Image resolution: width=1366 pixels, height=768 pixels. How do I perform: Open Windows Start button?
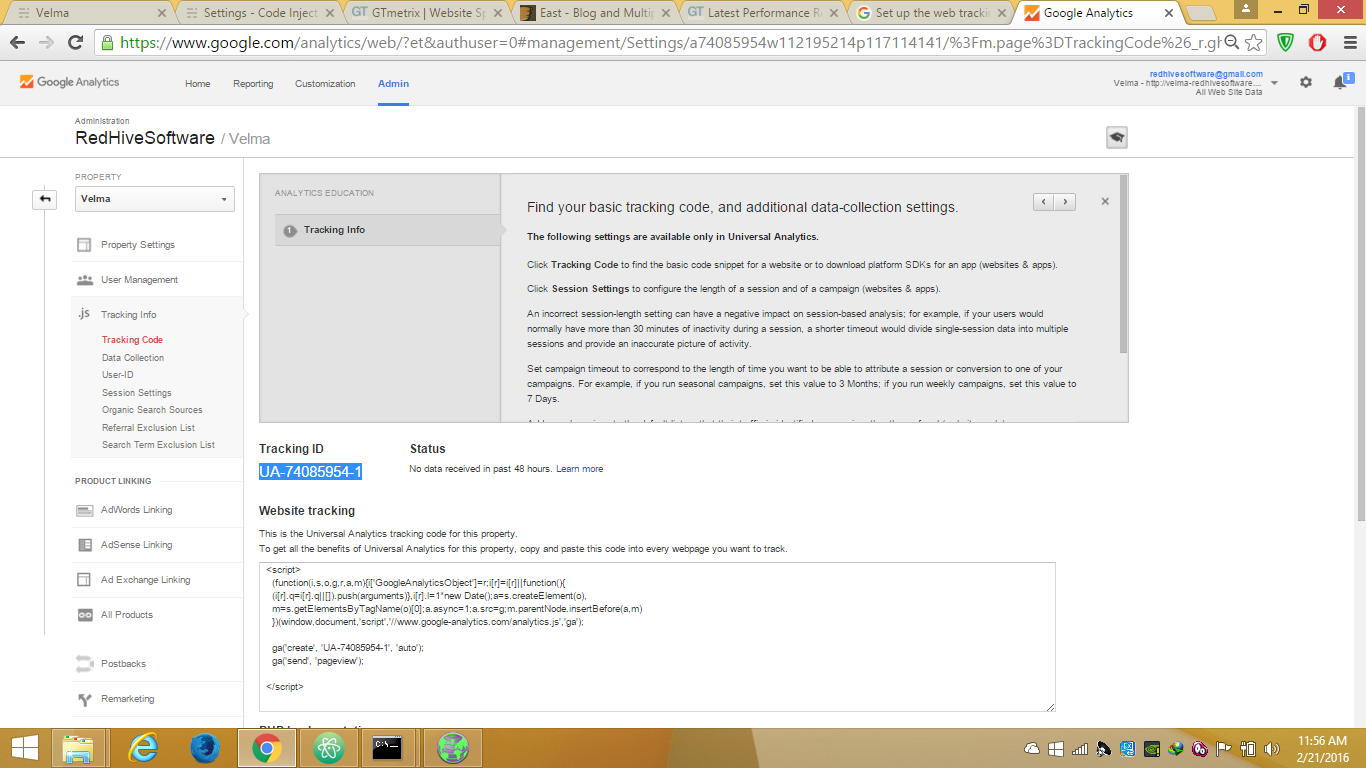(x=24, y=748)
